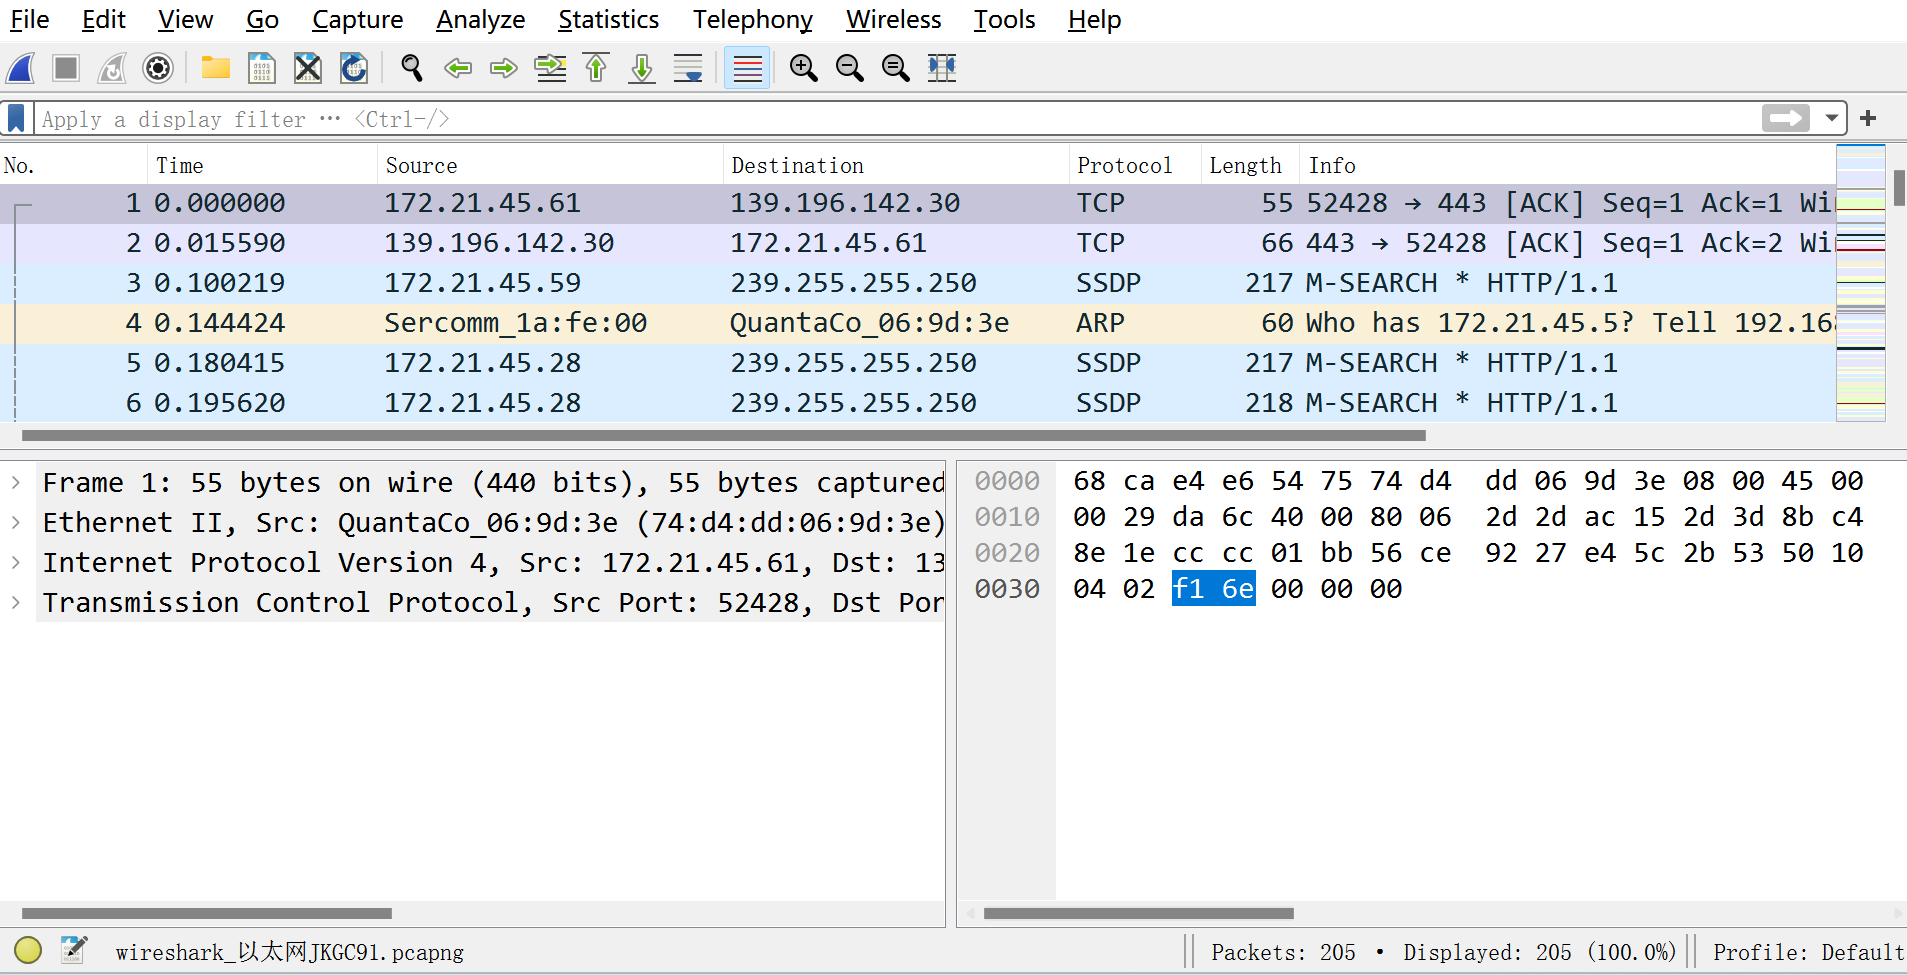
Task: Focus the display filter input field
Action: click(x=897, y=119)
